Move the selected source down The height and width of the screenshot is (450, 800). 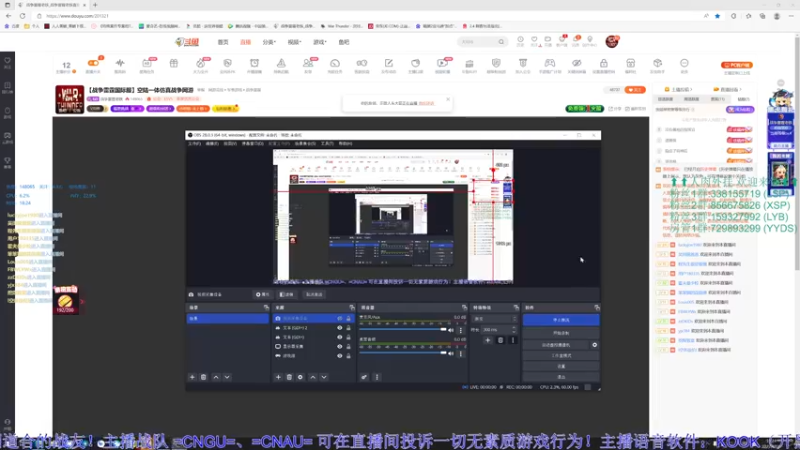[x=324, y=377]
